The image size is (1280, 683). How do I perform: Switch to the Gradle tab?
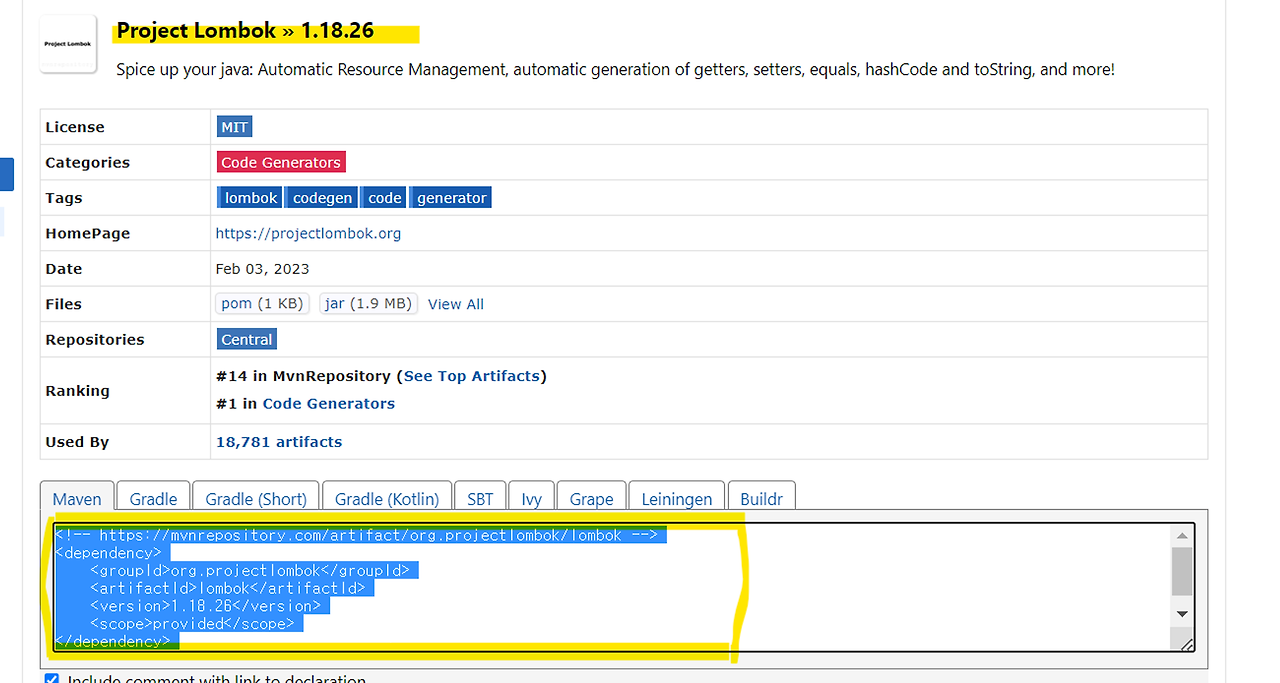153,498
